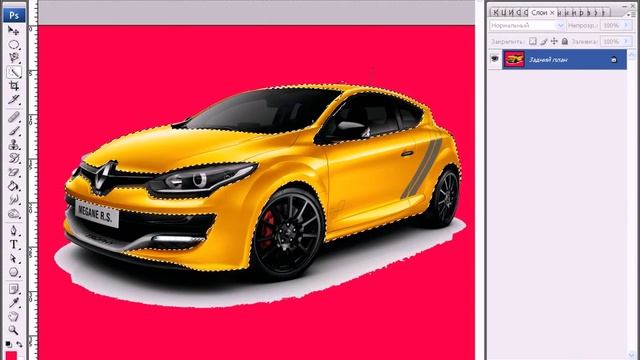
Task: Select the Slice tool
Action: (x=13, y=100)
